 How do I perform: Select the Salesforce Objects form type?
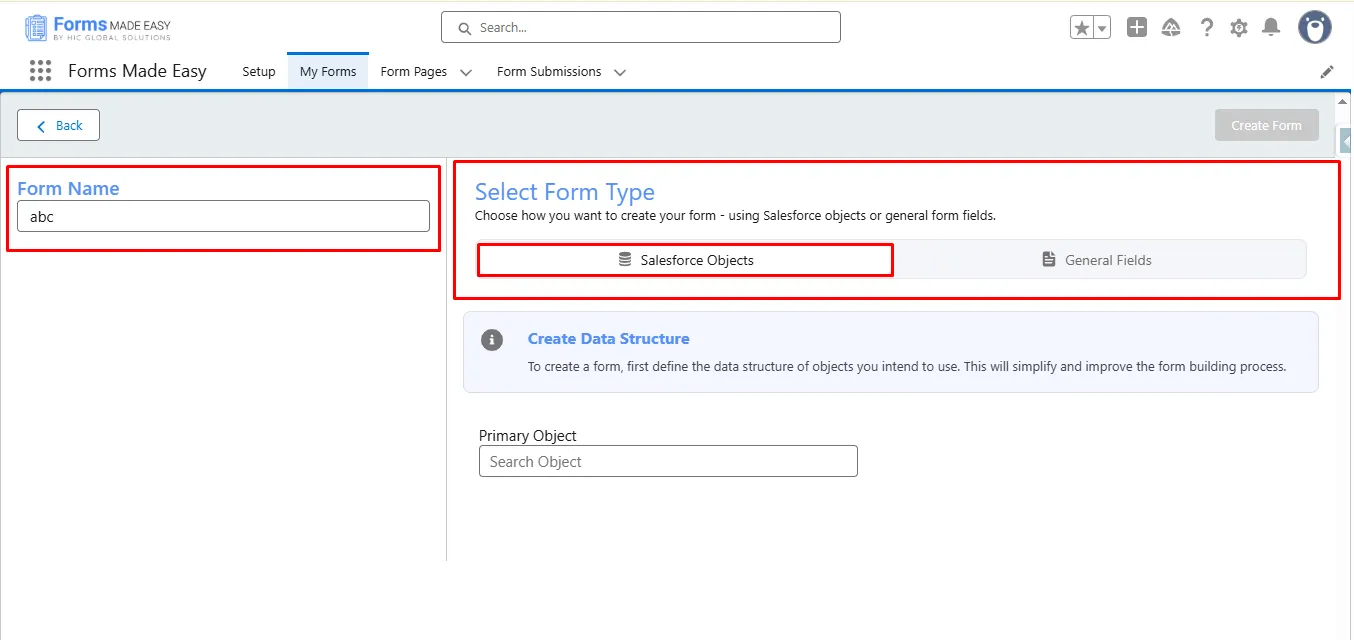(x=685, y=260)
